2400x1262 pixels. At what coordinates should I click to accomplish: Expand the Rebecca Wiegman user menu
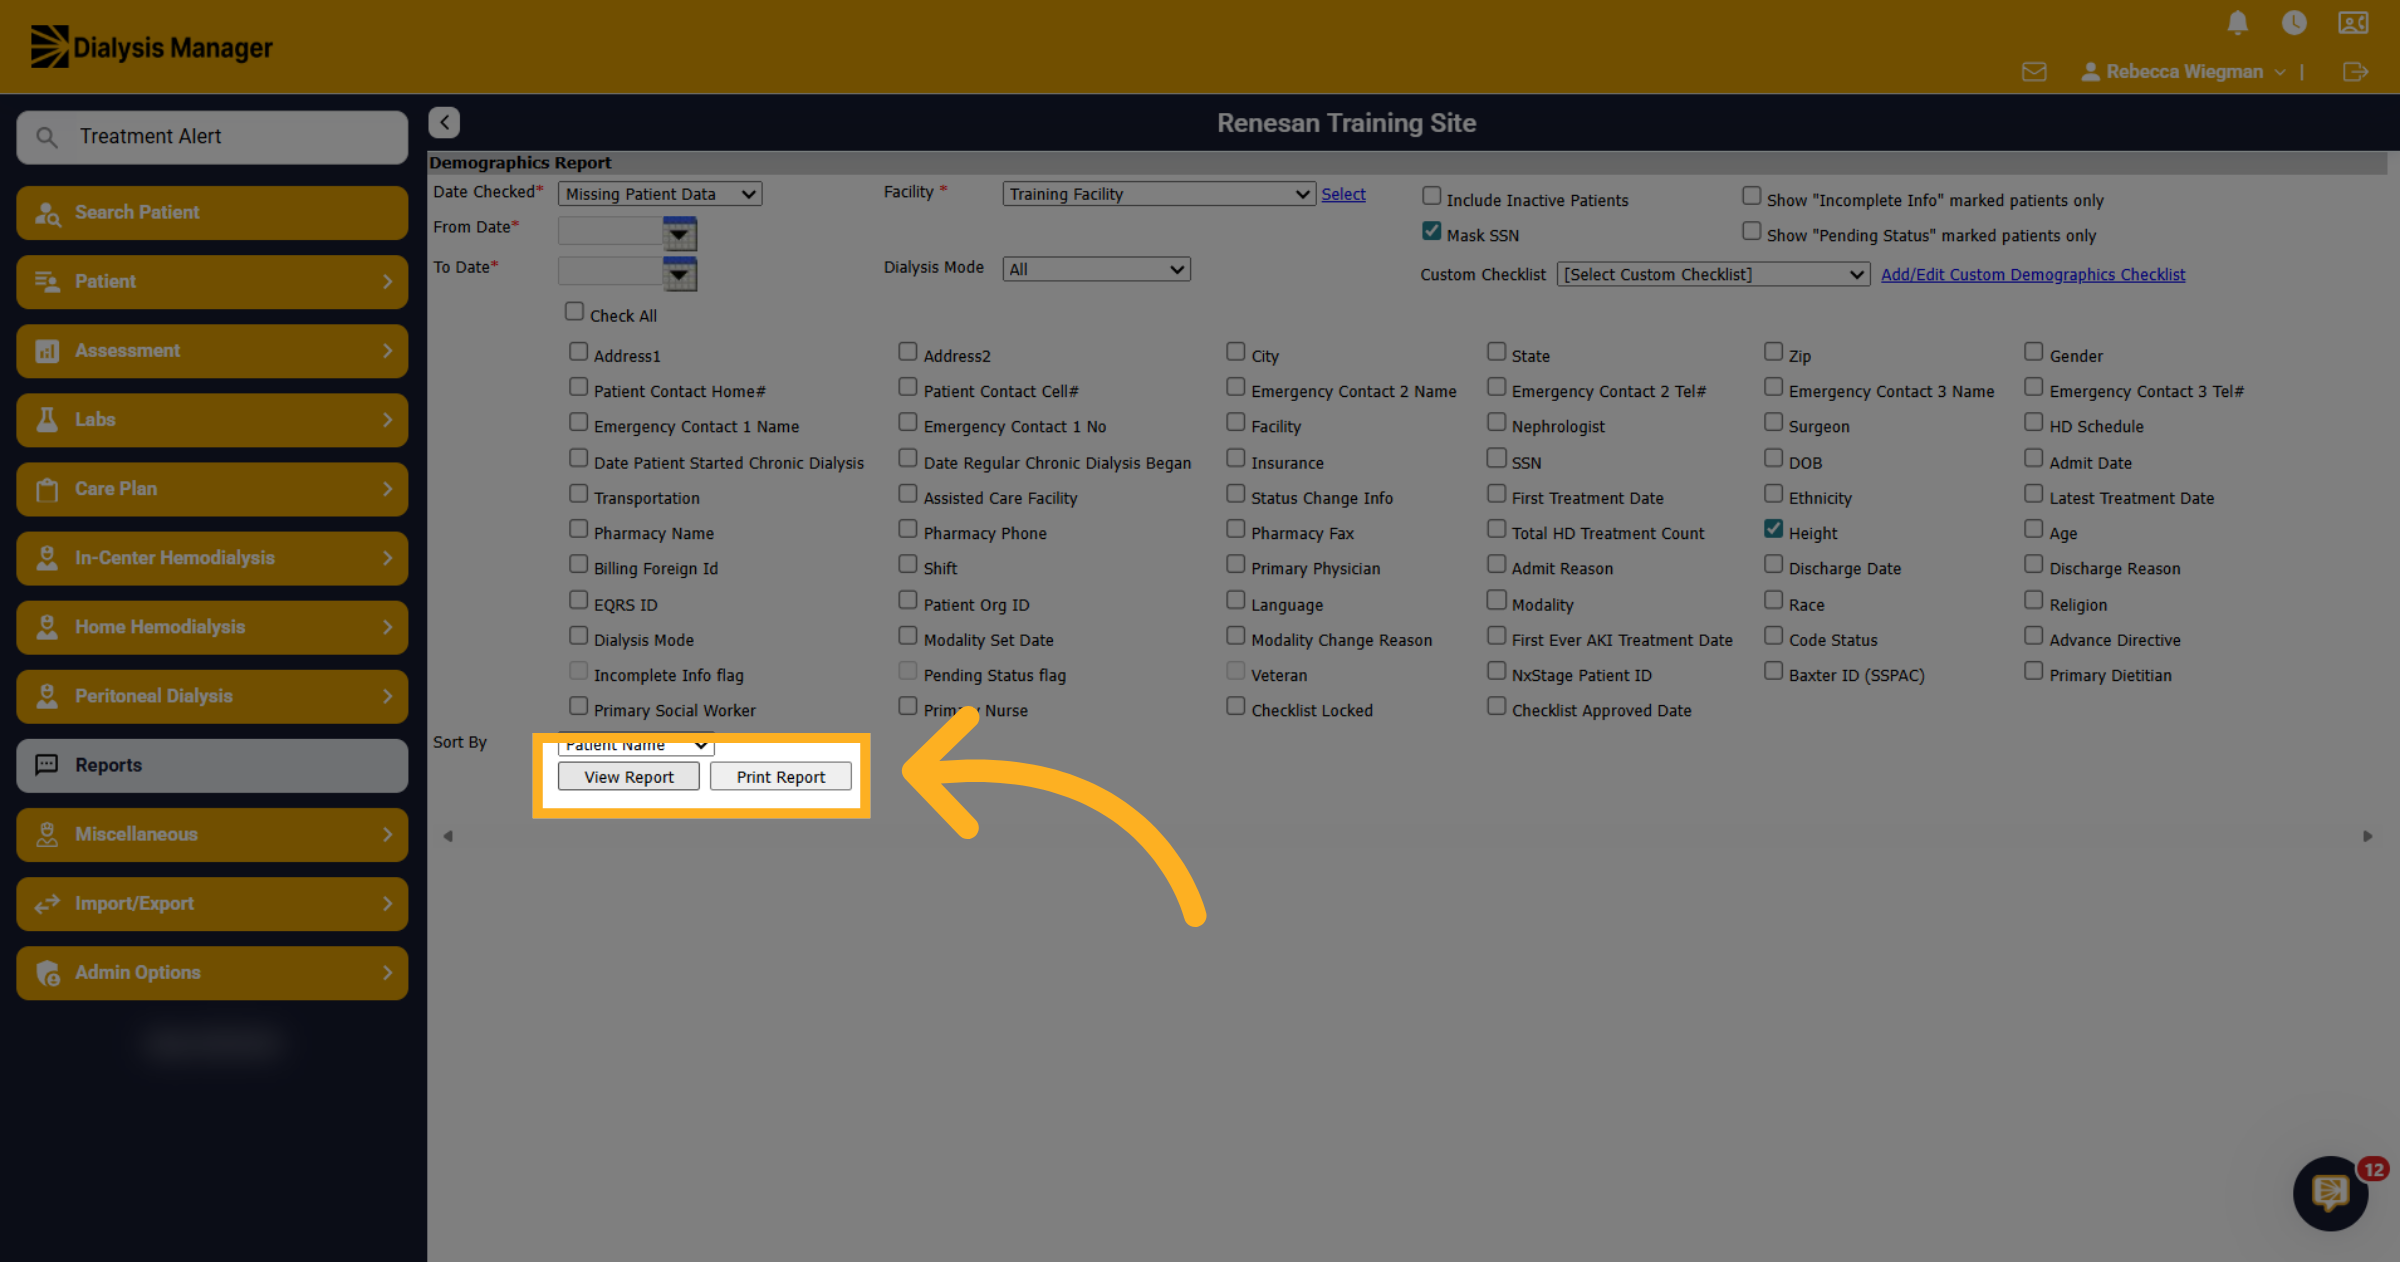2184,72
